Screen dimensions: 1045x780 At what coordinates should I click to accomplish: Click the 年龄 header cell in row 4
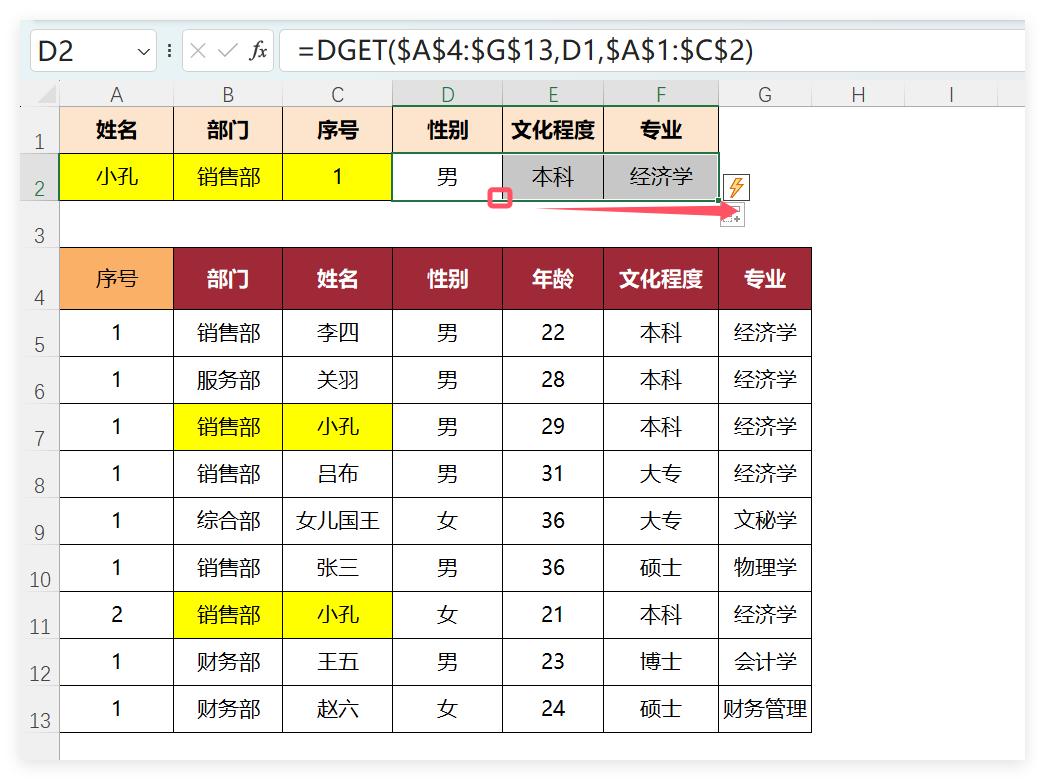tap(552, 279)
